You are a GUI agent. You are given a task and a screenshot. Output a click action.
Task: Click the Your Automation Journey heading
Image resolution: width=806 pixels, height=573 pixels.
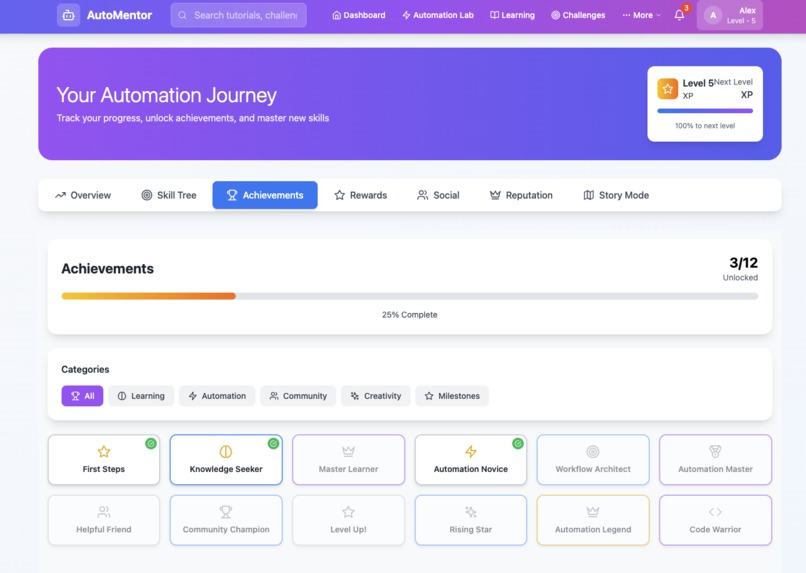coord(167,95)
